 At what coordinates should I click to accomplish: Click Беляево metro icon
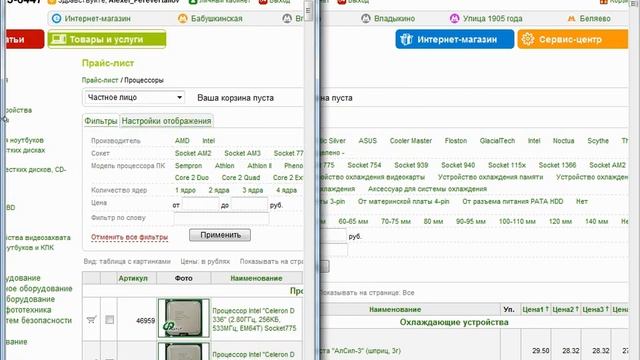click(x=571, y=18)
